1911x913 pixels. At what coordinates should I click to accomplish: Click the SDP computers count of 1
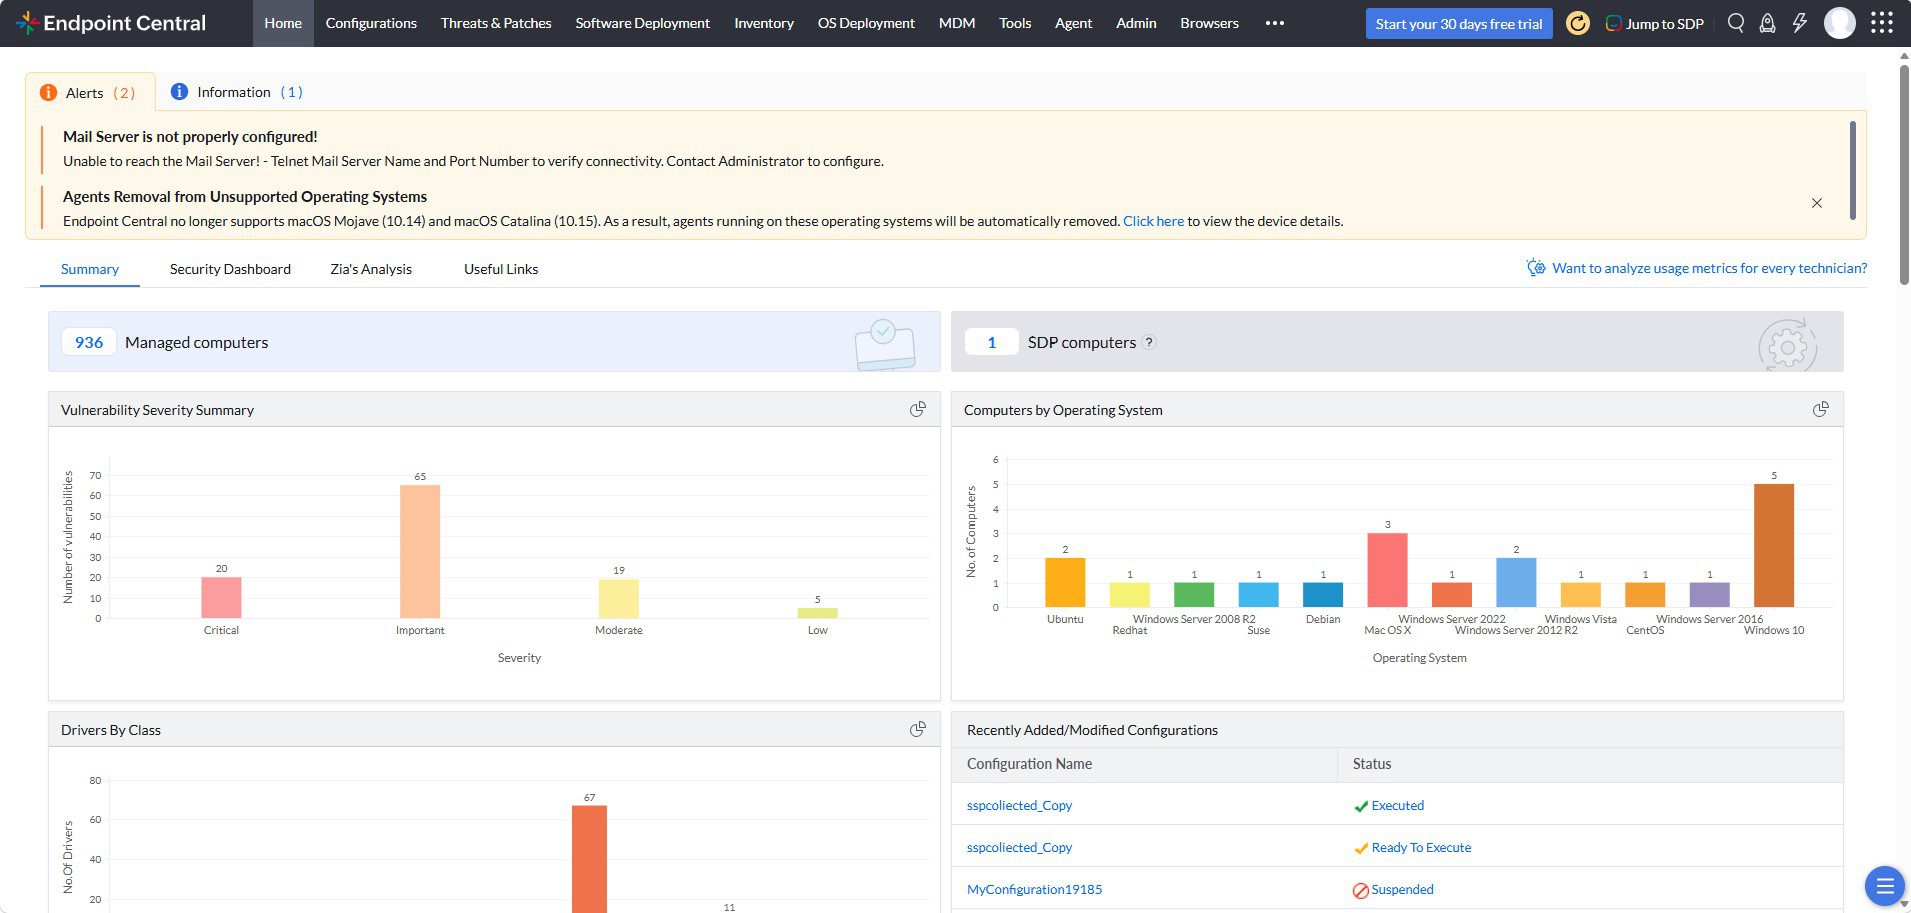point(991,342)
